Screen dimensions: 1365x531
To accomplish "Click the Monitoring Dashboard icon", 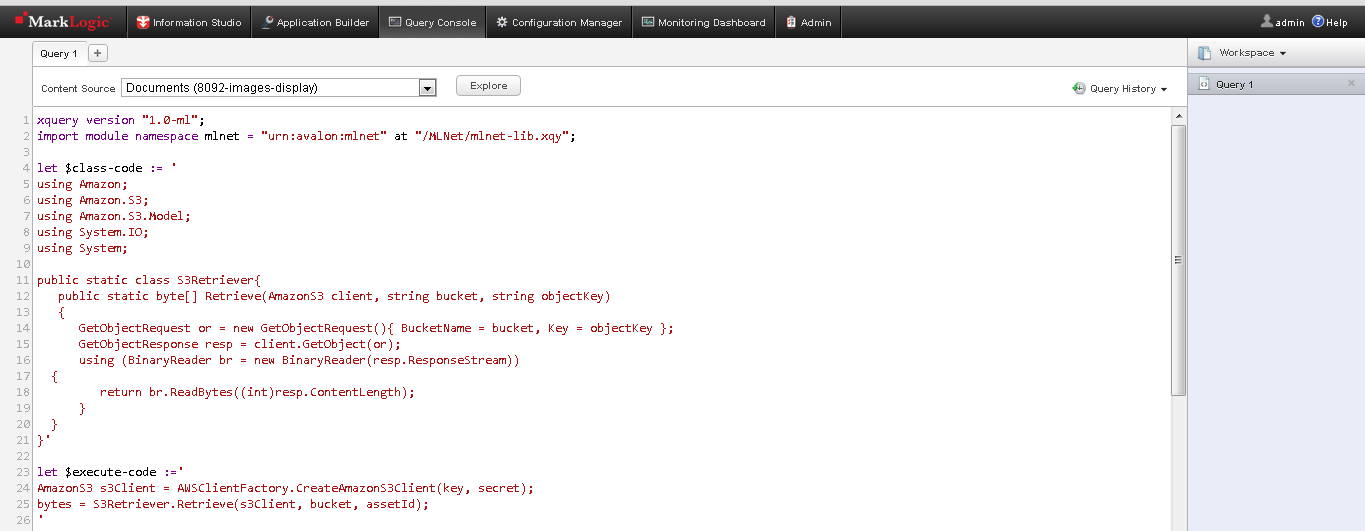I will pos(648,22).
